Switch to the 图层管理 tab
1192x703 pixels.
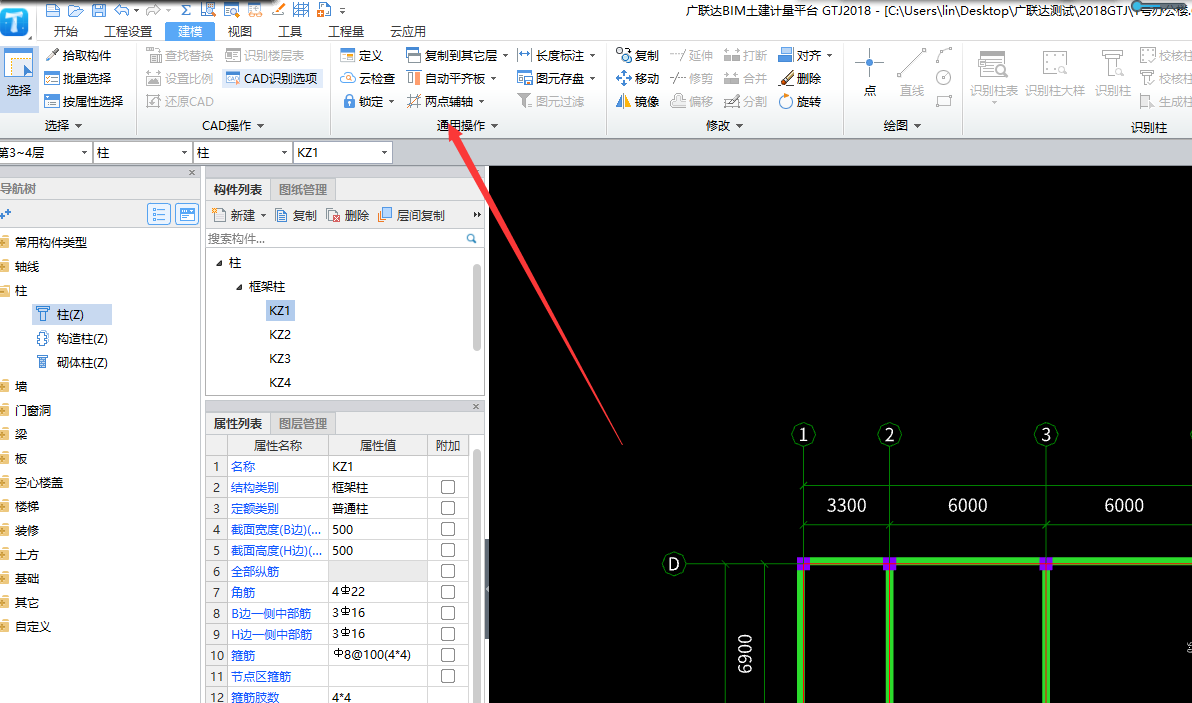coord(303,423)
